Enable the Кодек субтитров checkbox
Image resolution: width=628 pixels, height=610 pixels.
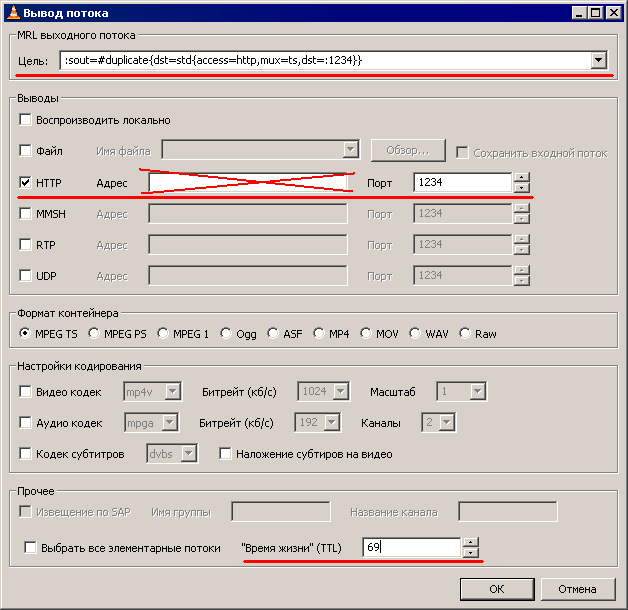25,453
